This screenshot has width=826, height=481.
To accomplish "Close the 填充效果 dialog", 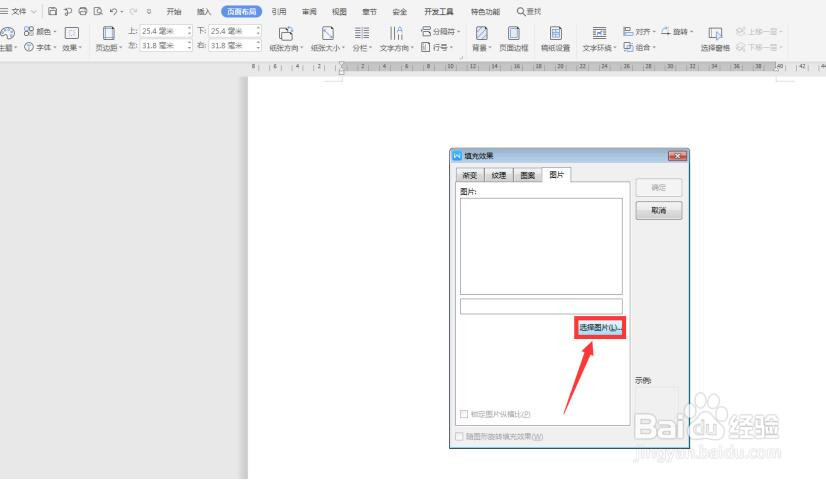I will point(677,155).
